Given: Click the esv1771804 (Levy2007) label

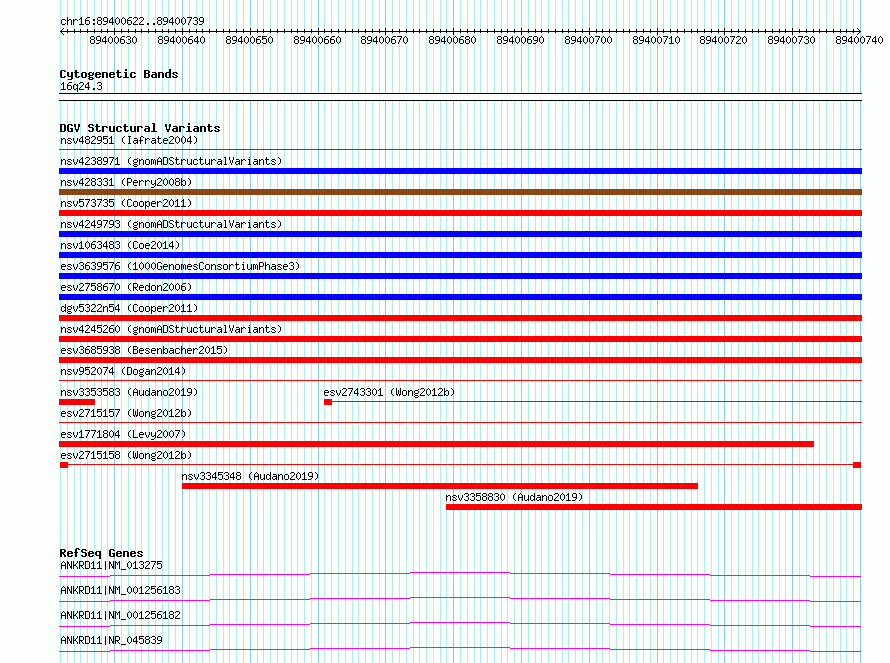Looking at the screenshot, I should point(123,434).
